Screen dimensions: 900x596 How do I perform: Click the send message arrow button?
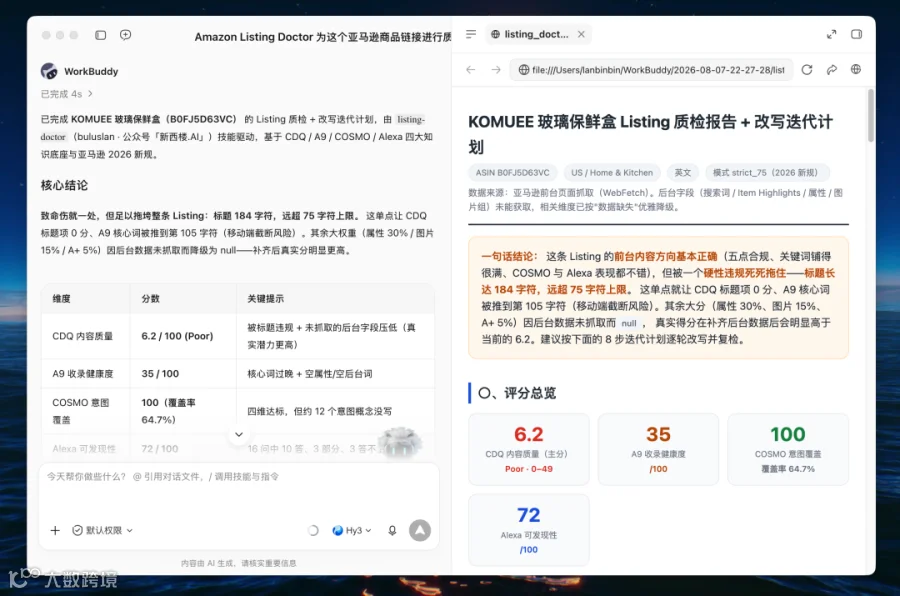click(420, 531)
